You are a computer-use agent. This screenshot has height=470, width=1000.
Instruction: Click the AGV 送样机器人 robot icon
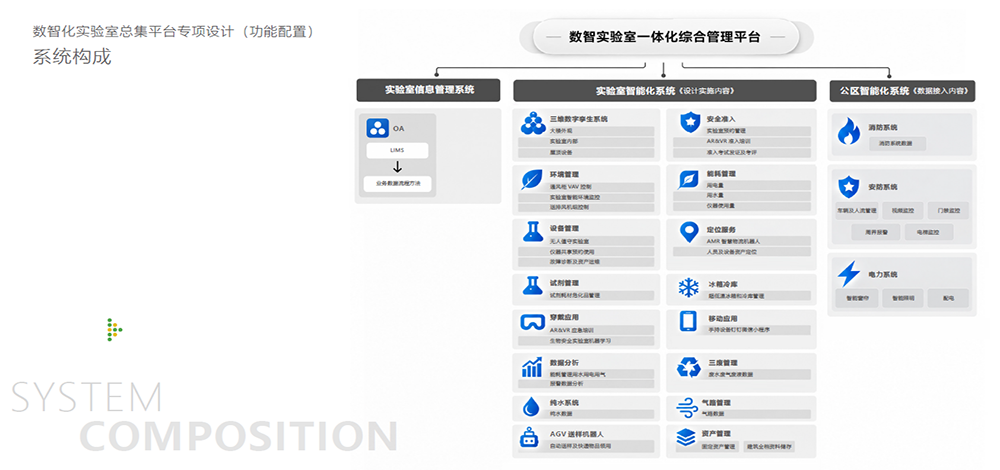pyautogui.click(x=530, y=436)
